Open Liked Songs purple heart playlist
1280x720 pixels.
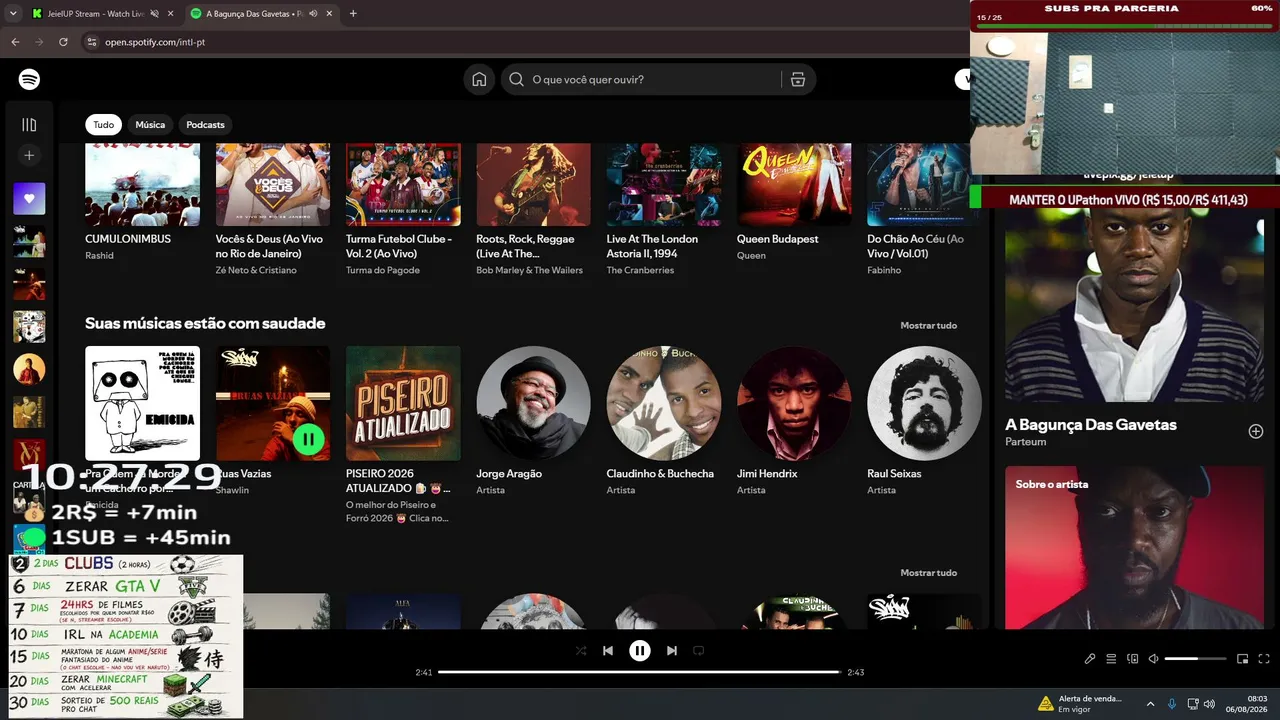[29, 198]
